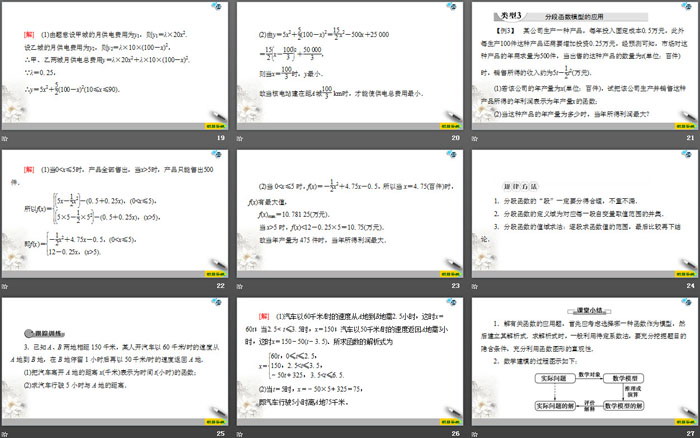
Task: Select the slide 22 thumbnail
Action: pos(115,213)
